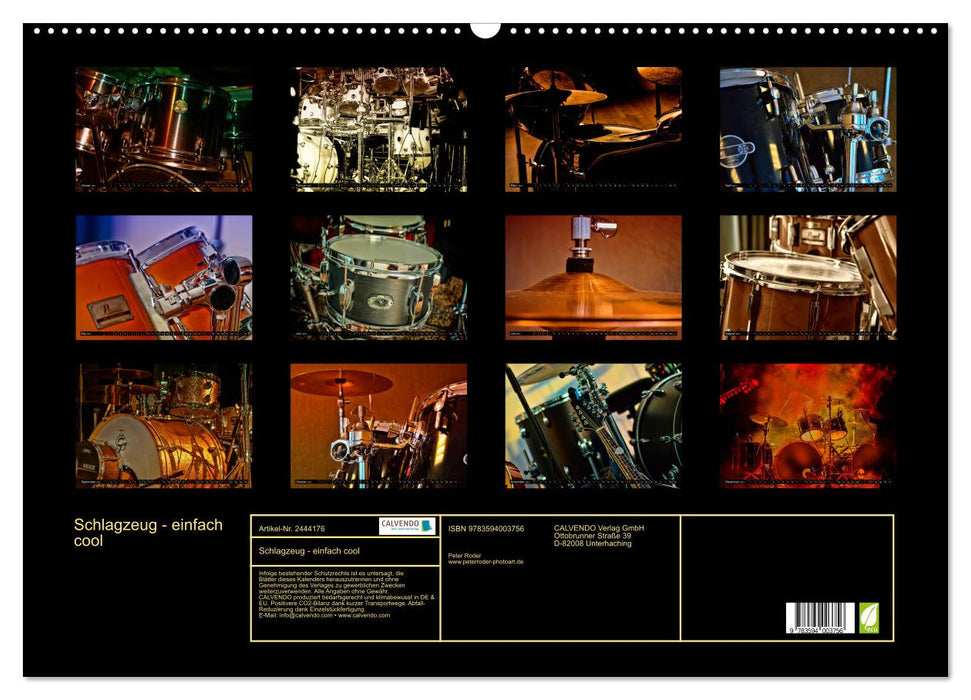
Task: Open the gray snare drum thumbnail
Action: (x=378, y=278)
